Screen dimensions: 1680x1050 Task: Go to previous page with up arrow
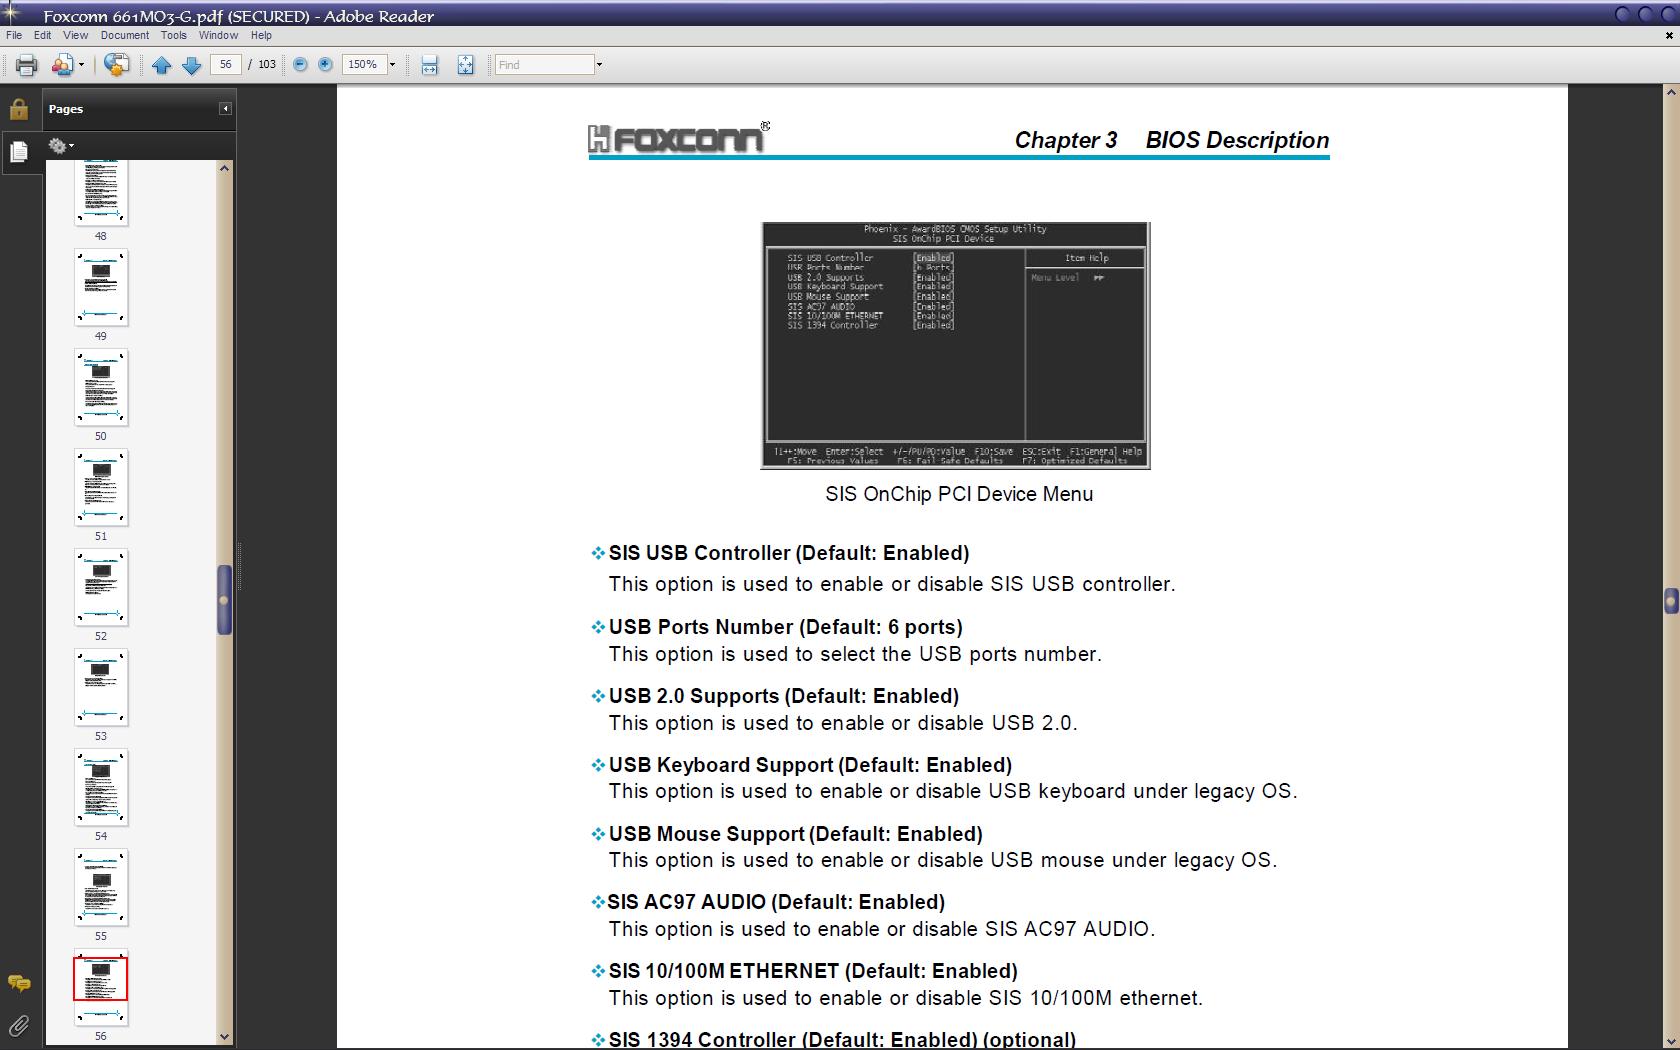click(162, 65)
